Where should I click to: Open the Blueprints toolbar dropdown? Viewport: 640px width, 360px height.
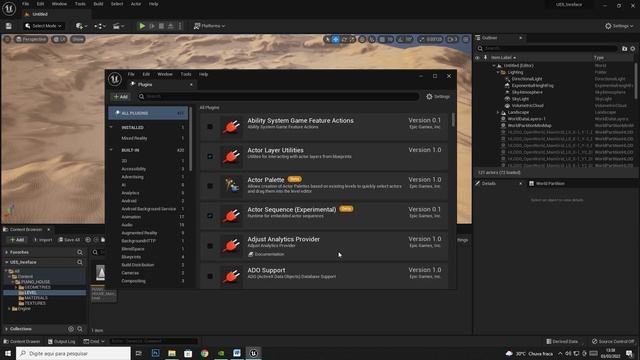tap(100, 26)
